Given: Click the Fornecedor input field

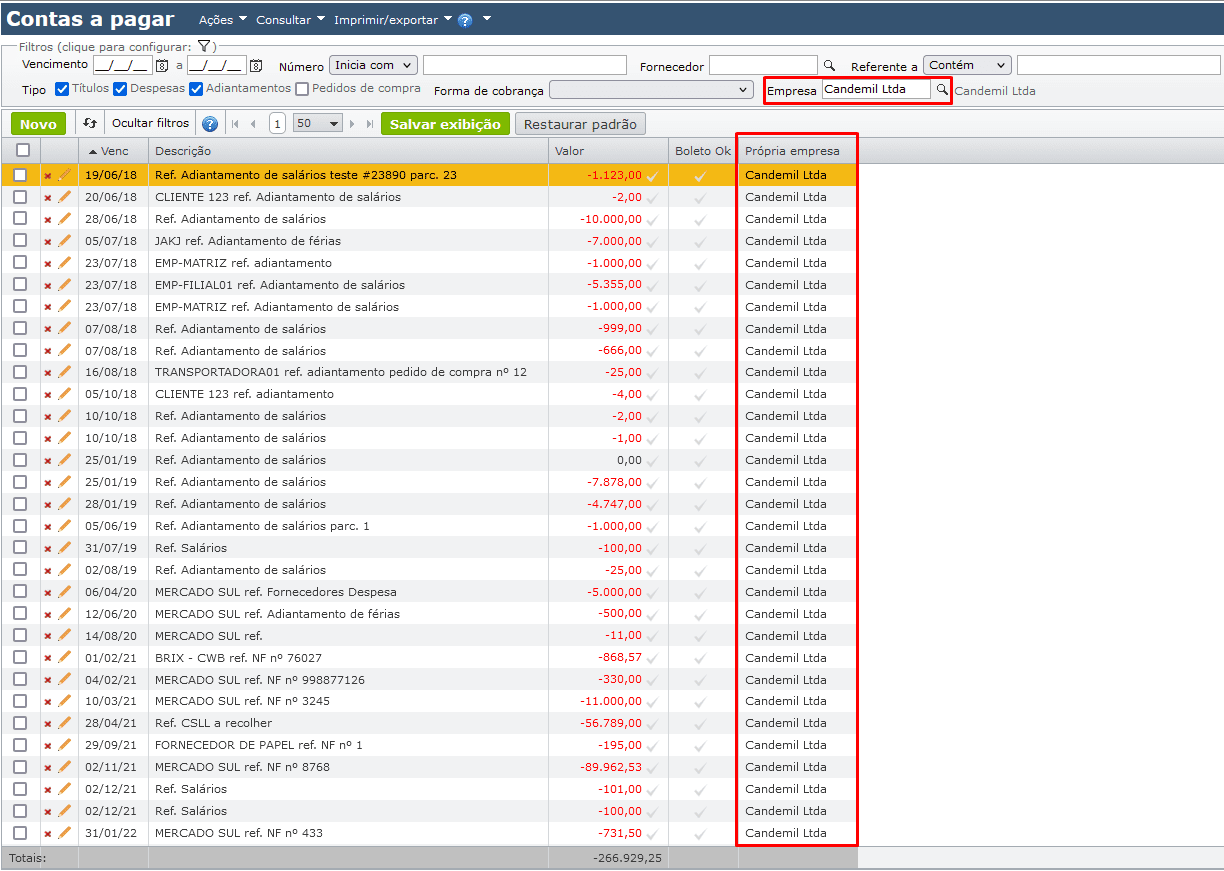Looking at the screenshot, I should (x=764, y=66).
